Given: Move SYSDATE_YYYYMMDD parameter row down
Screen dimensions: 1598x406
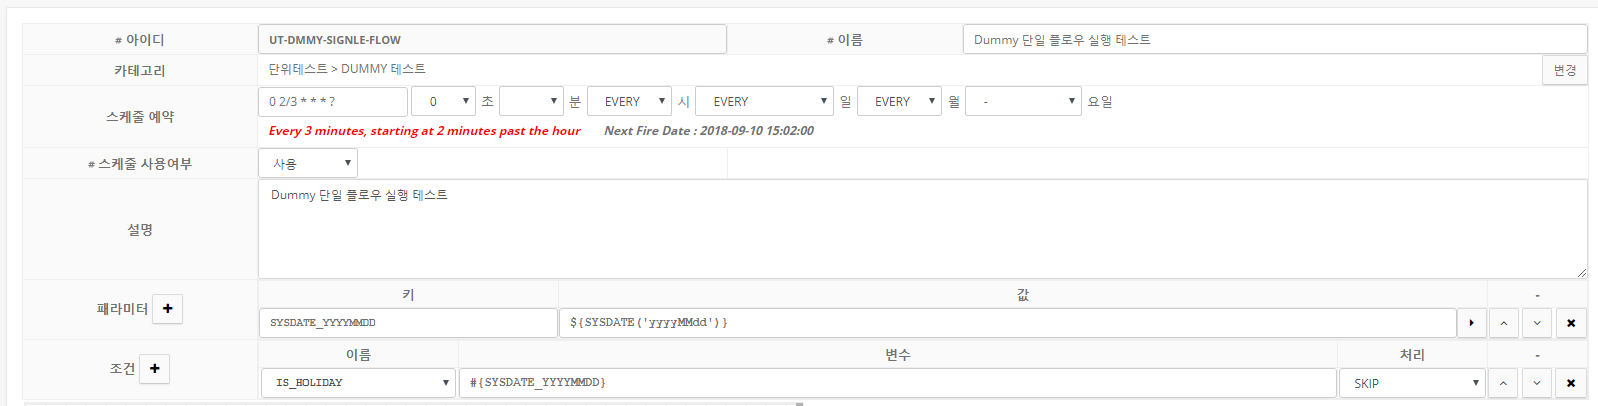Looking at the screenshot, I should (x=1537, y=323).
